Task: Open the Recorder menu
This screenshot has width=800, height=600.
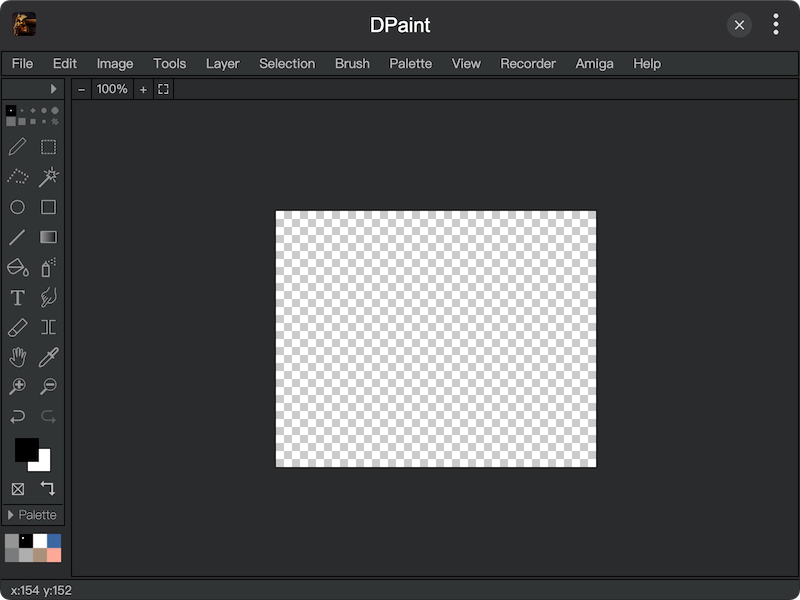Action: 528,64
